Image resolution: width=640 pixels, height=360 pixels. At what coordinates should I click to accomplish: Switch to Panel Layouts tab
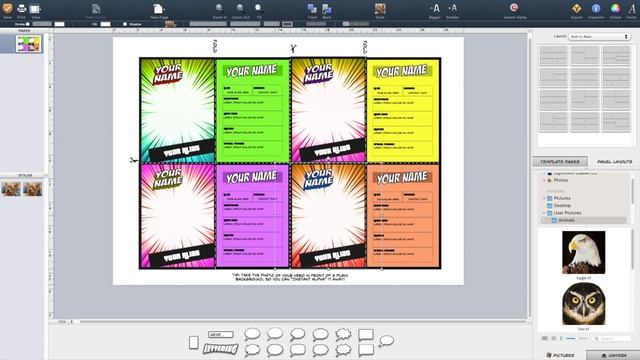(x=614, y=162)
